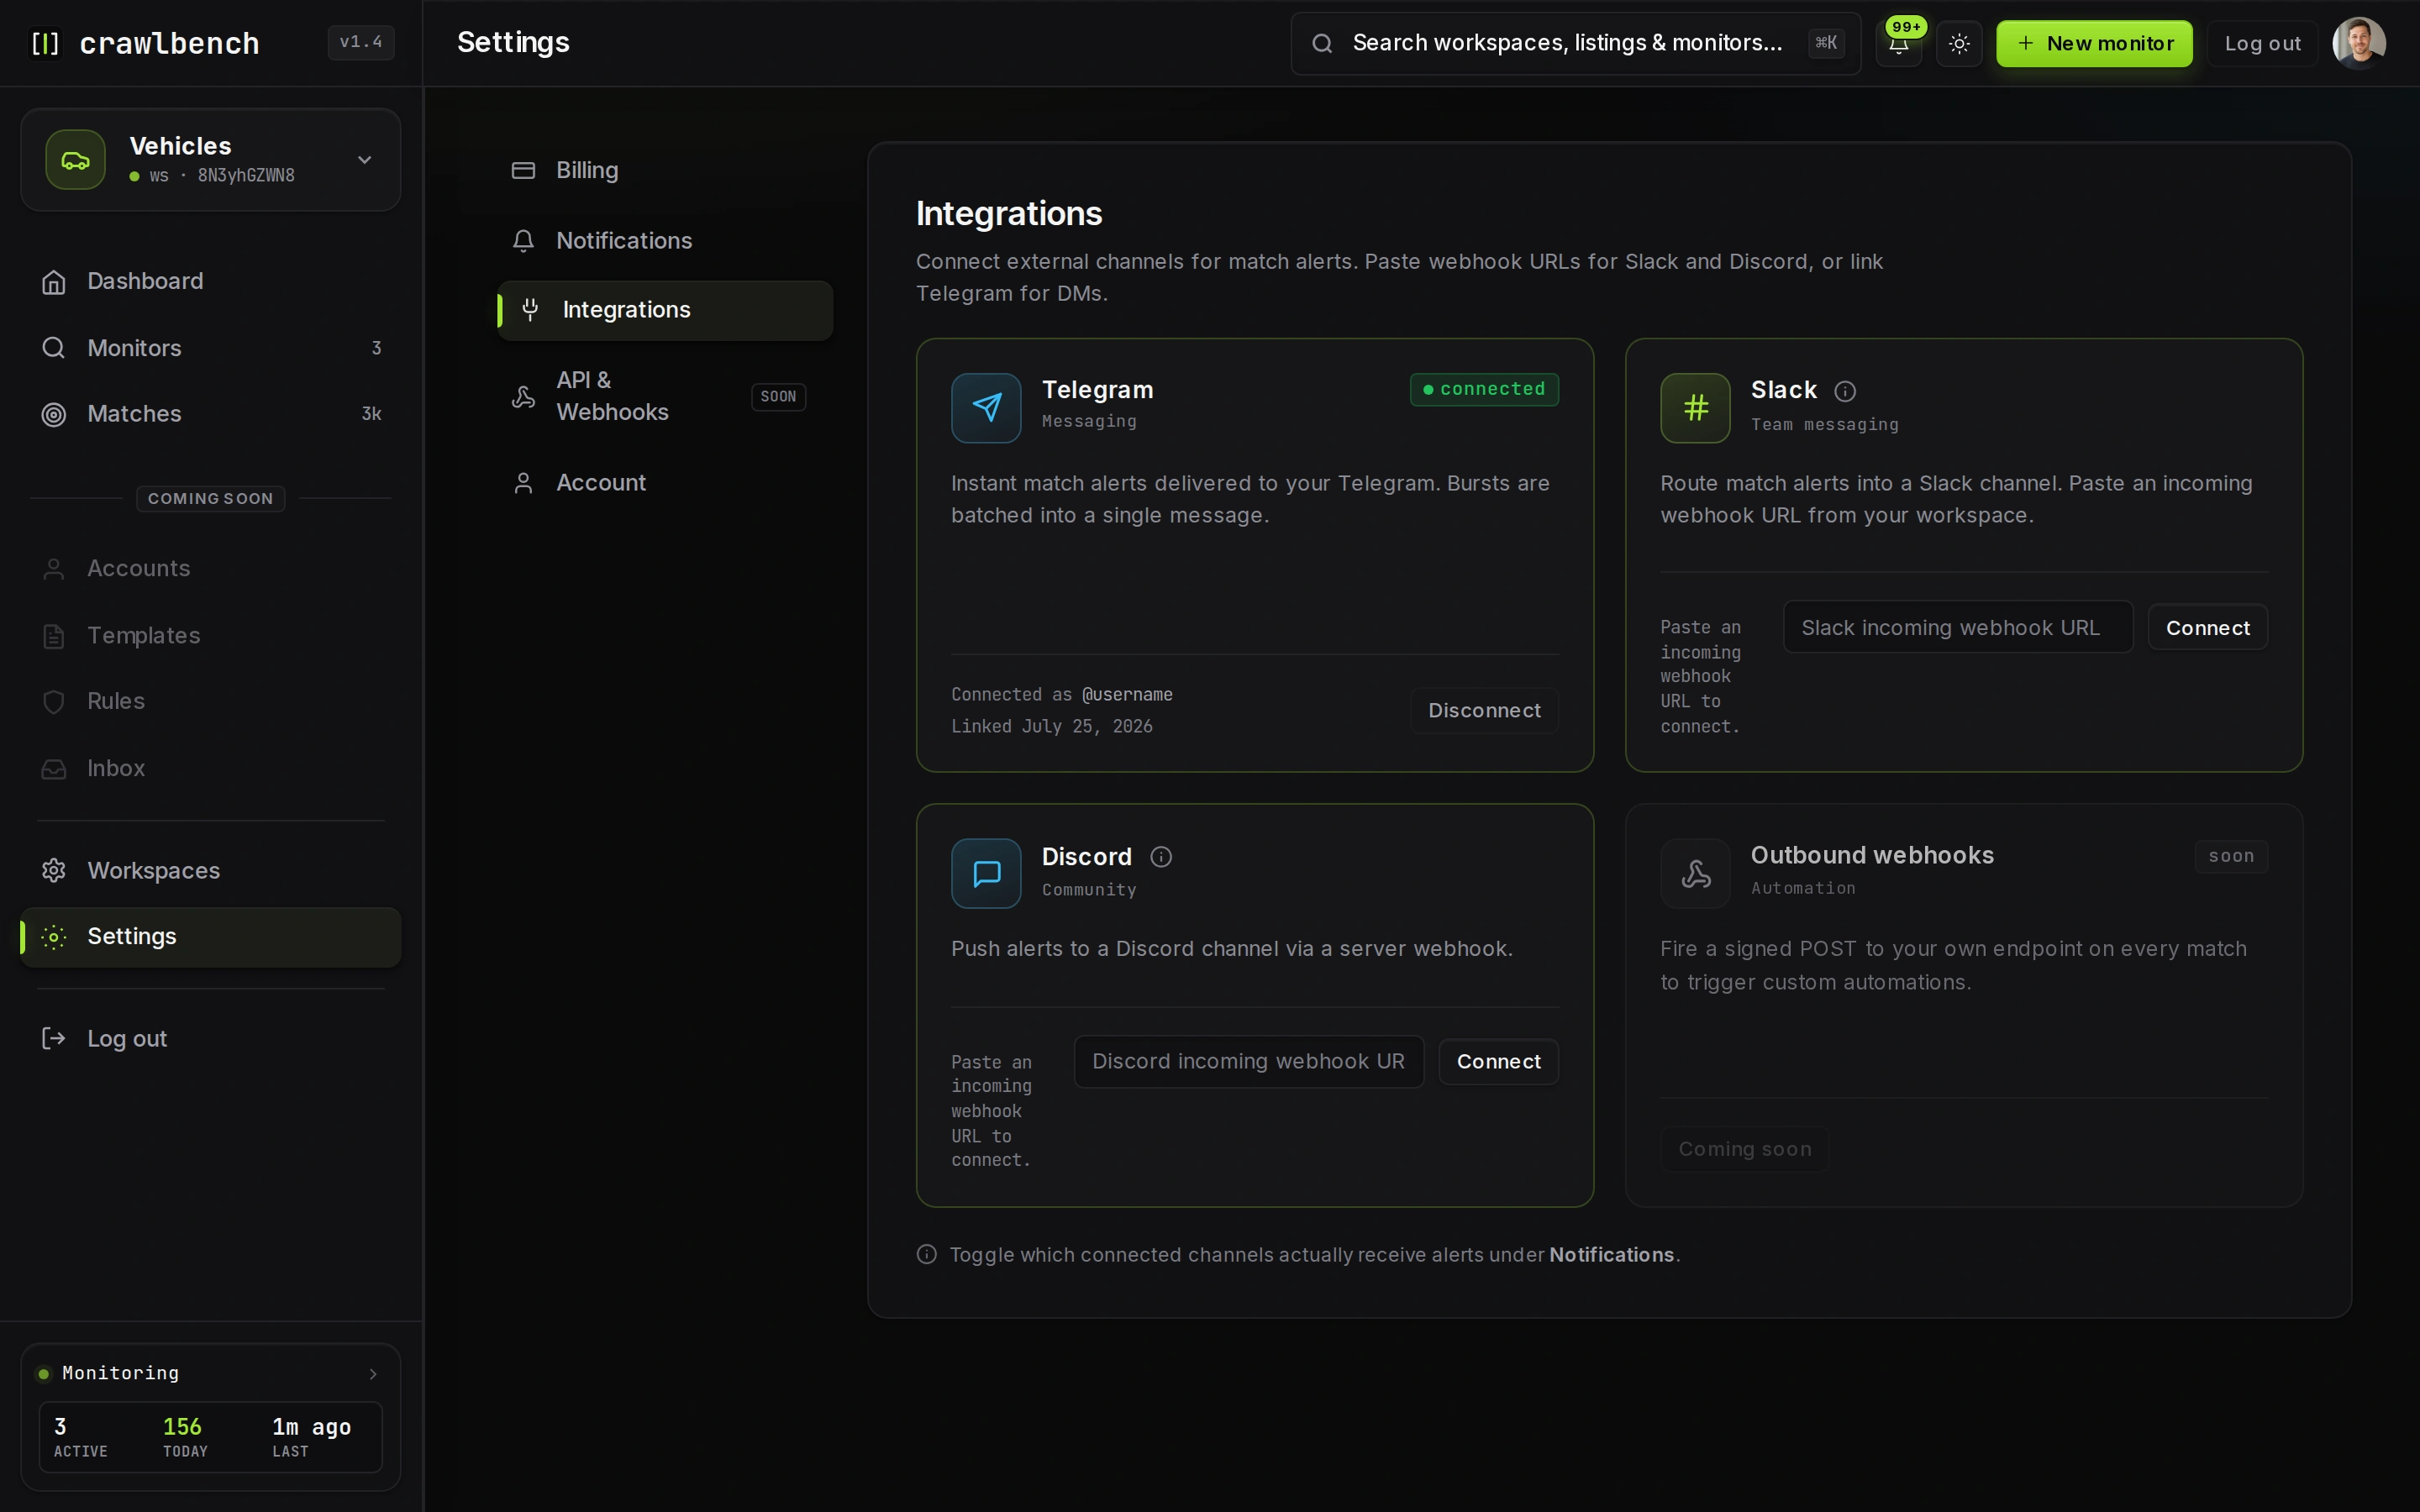2420x1512 pixels.
Task: Click the Integrations plug icon
Action: click(x=531, y=309)
